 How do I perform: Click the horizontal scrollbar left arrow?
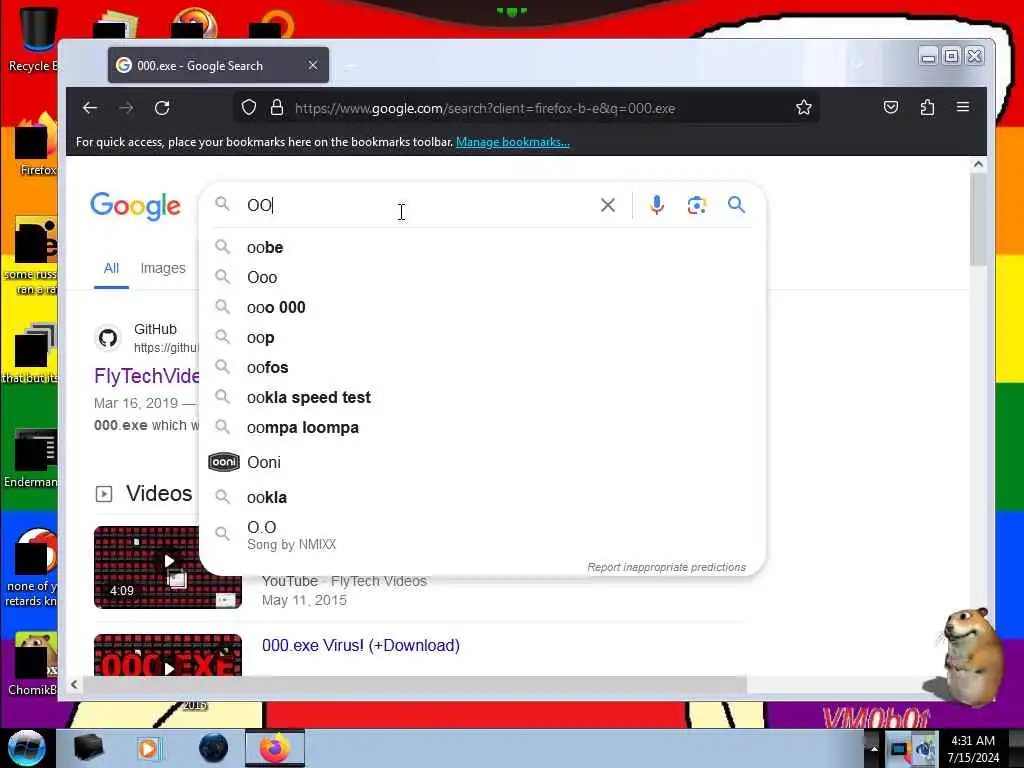pyautogui.click(x=74, y=684)
